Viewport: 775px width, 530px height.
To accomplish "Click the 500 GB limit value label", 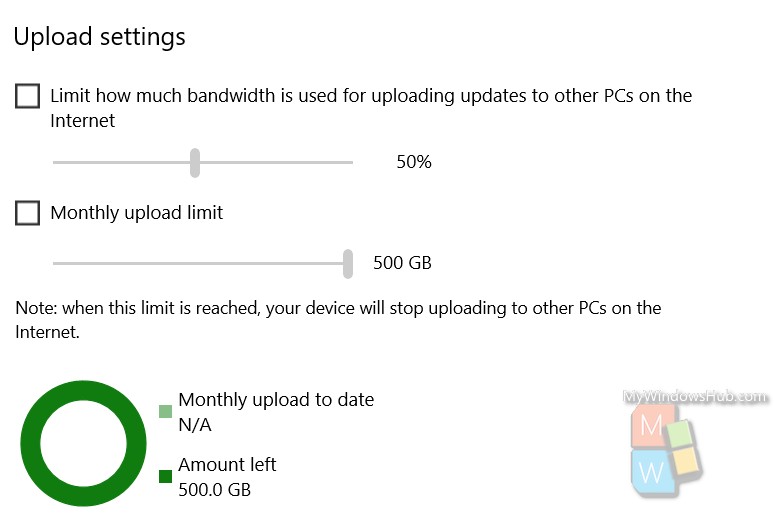I will (x=402, y=263).
